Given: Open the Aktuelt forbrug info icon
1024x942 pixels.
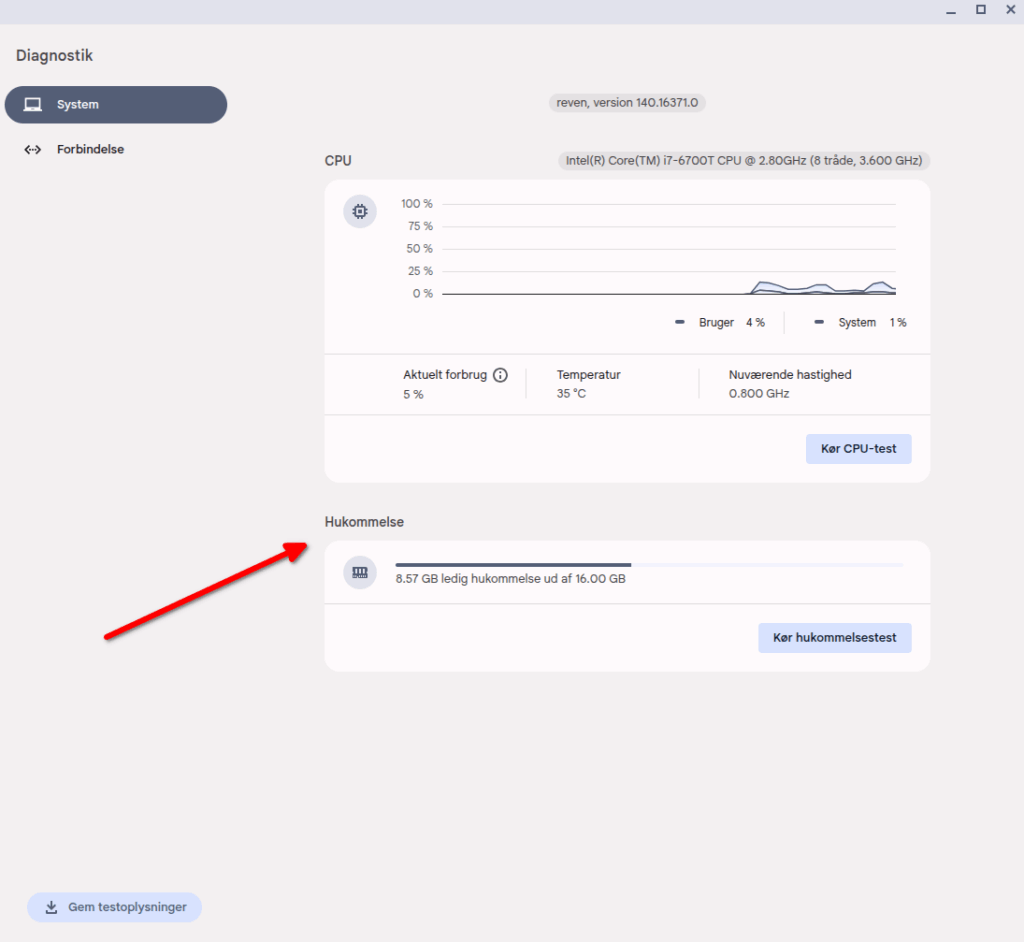Looking at the screenshot, I should click(501, 376).
